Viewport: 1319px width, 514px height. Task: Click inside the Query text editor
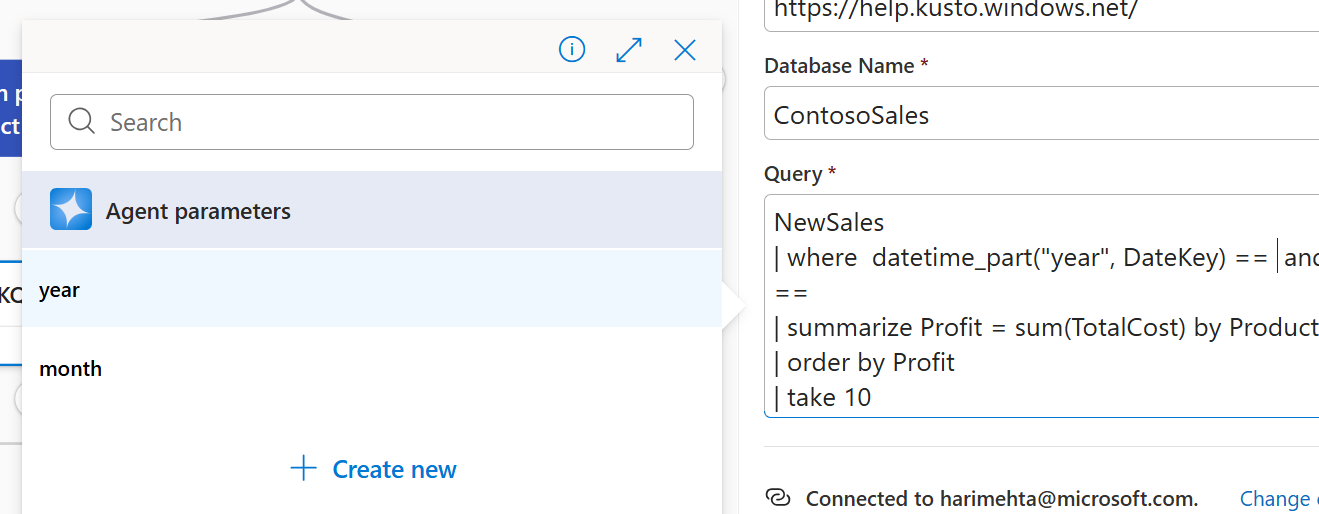click(1041, 305)
